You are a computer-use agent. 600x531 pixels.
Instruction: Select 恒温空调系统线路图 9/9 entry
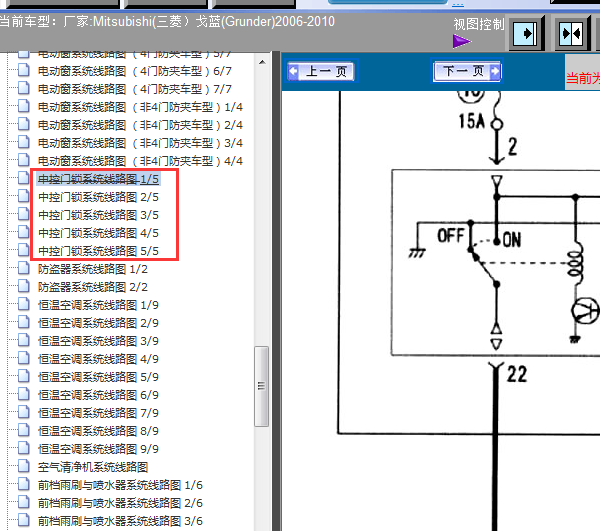click(98, 449)
